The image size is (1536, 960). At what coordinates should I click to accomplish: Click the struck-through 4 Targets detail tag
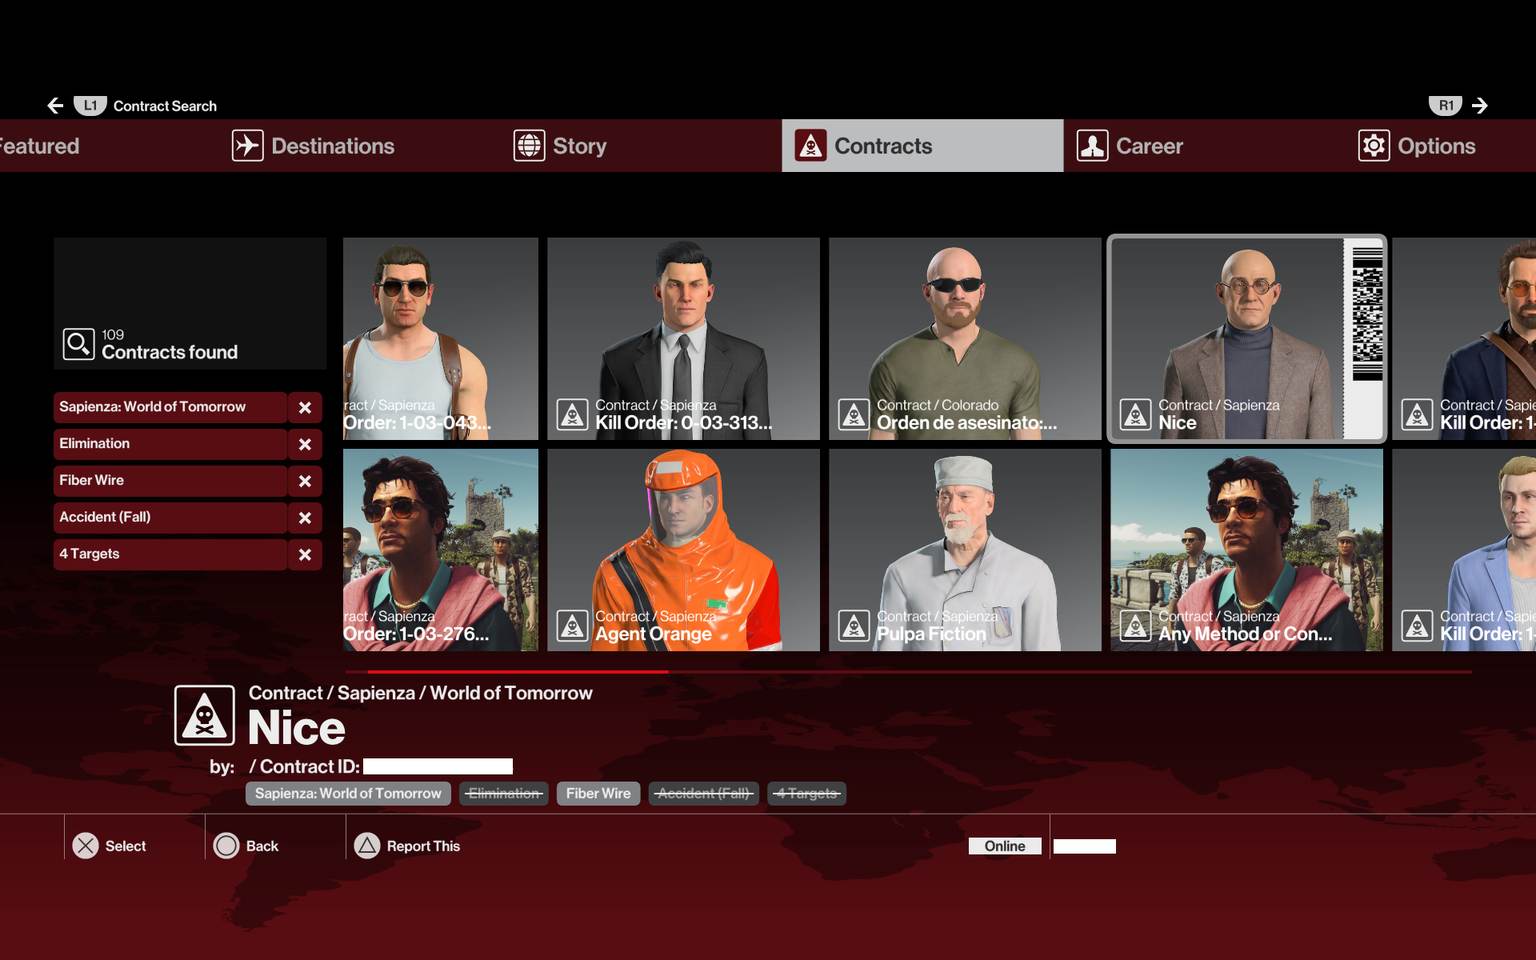click(x=807, y=794)
